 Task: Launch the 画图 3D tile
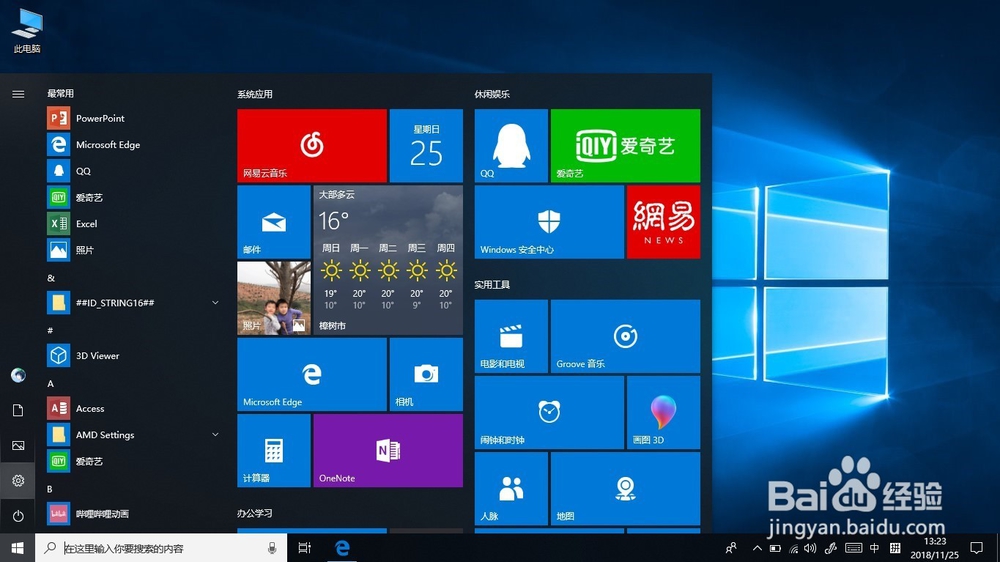tap(663, 412)
